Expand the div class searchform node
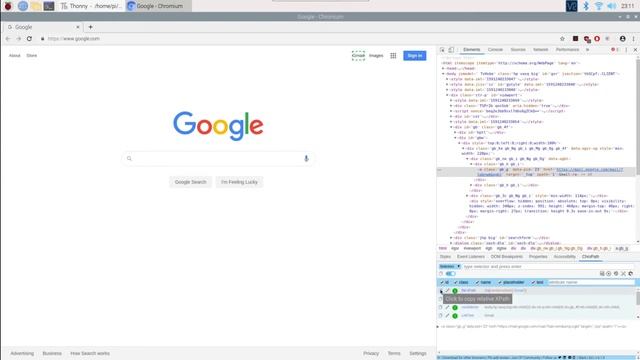The height and width of the screenshot is (360, 640). pos(451,238)
